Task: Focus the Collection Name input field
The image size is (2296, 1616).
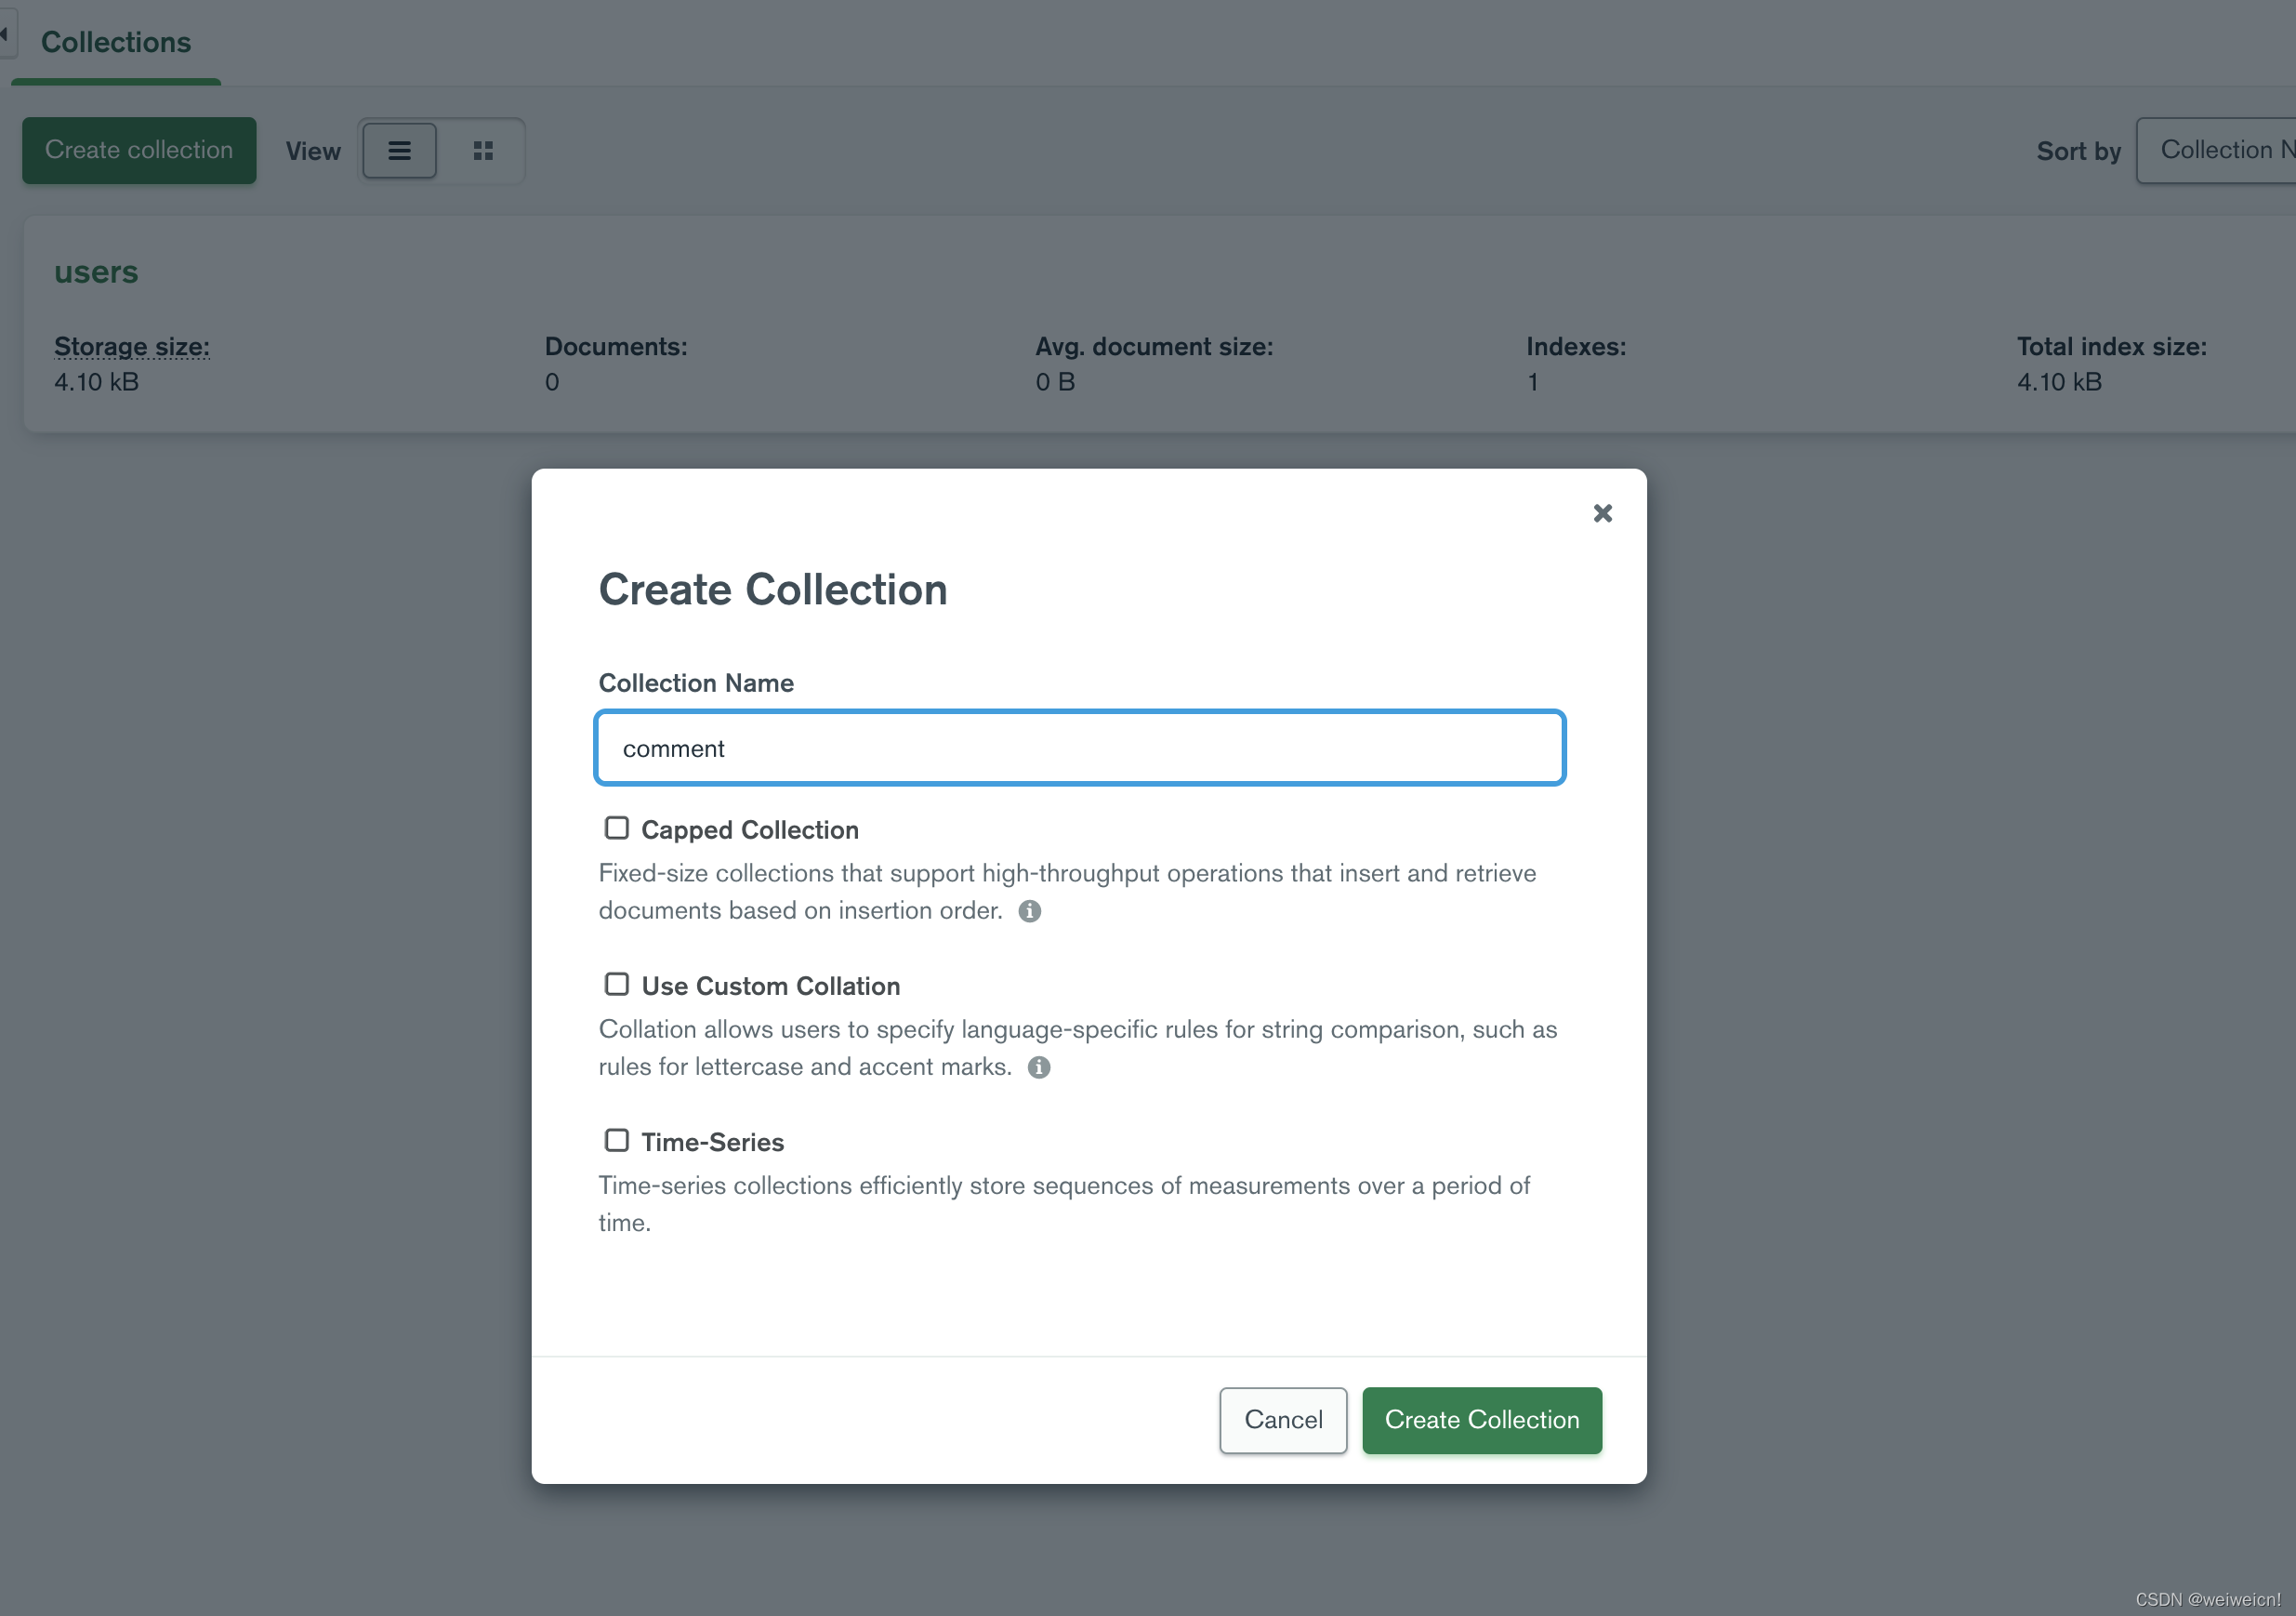Action: click(1079, 748)
